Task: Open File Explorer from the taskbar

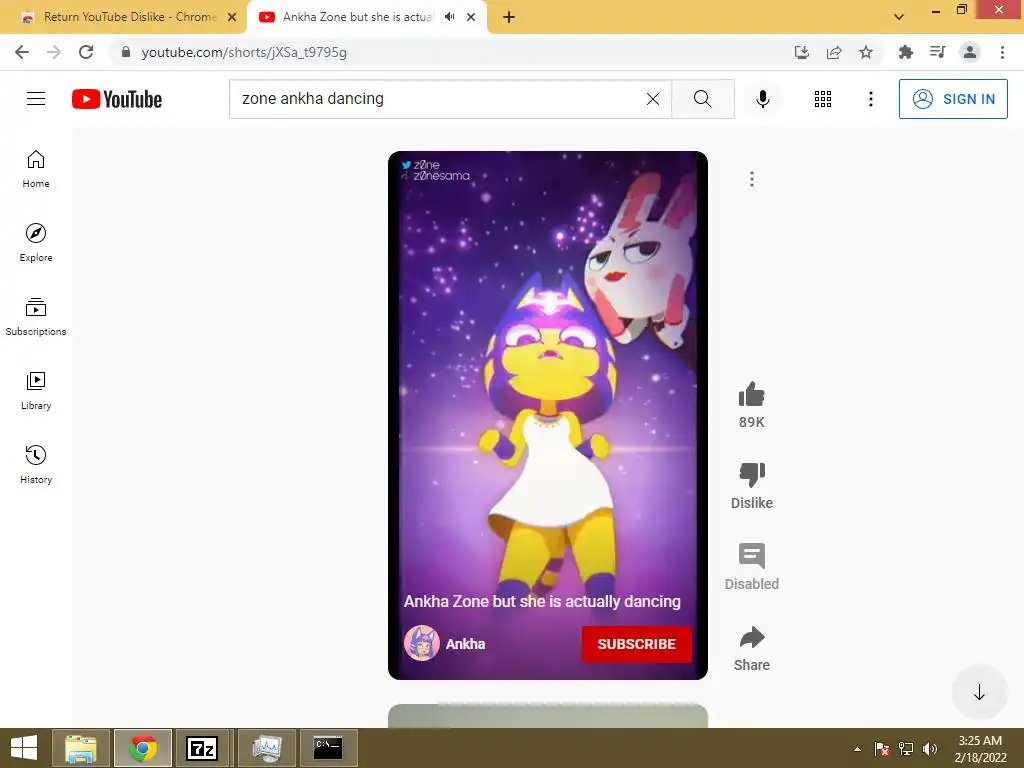Action: [81, 748]
